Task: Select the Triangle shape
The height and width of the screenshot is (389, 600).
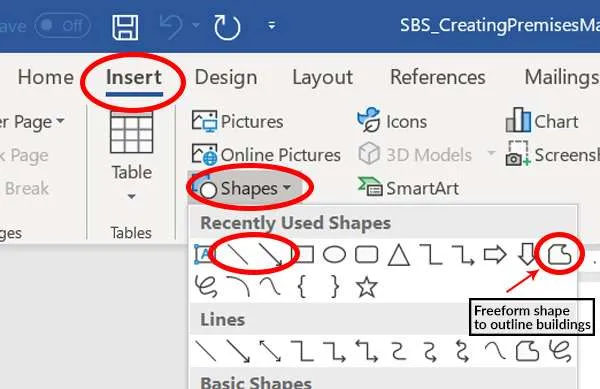Action: pos(399,255)
